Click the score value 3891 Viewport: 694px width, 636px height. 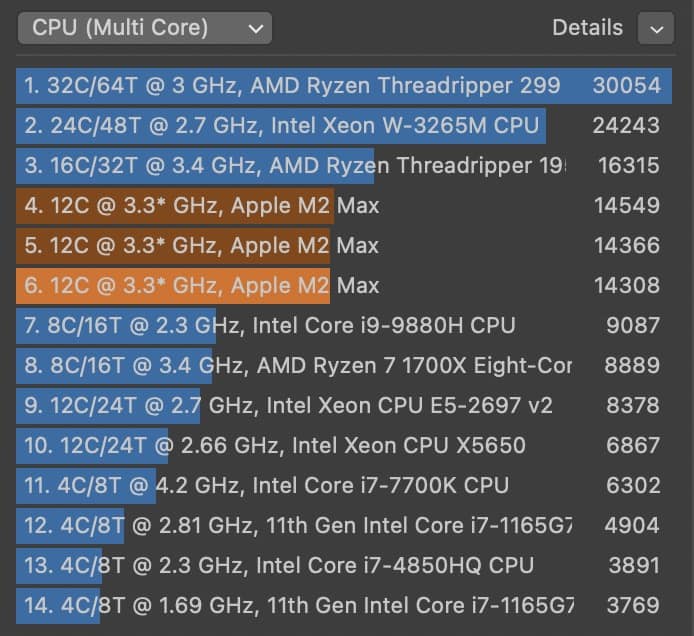[x=634, y=566]
